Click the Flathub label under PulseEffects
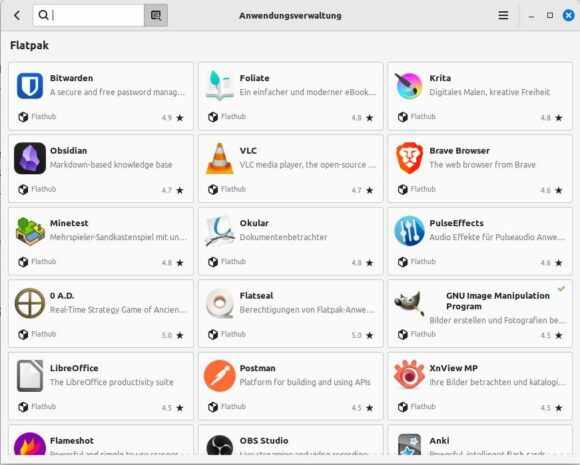The width and height of the screenshot is (580, 465). pos(423,262)
